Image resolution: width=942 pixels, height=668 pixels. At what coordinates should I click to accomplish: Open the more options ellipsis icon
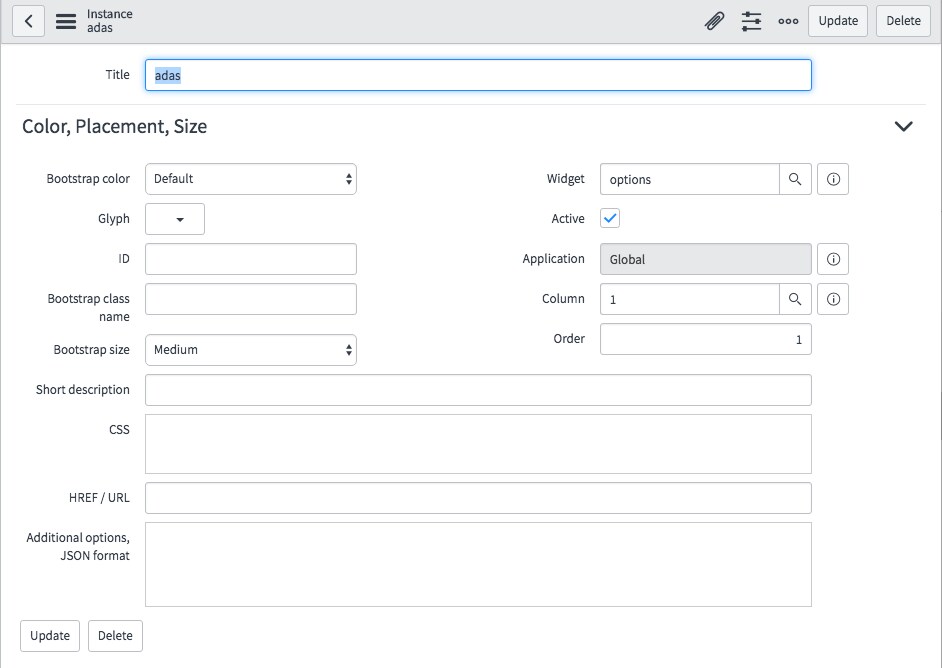[788, 21]
